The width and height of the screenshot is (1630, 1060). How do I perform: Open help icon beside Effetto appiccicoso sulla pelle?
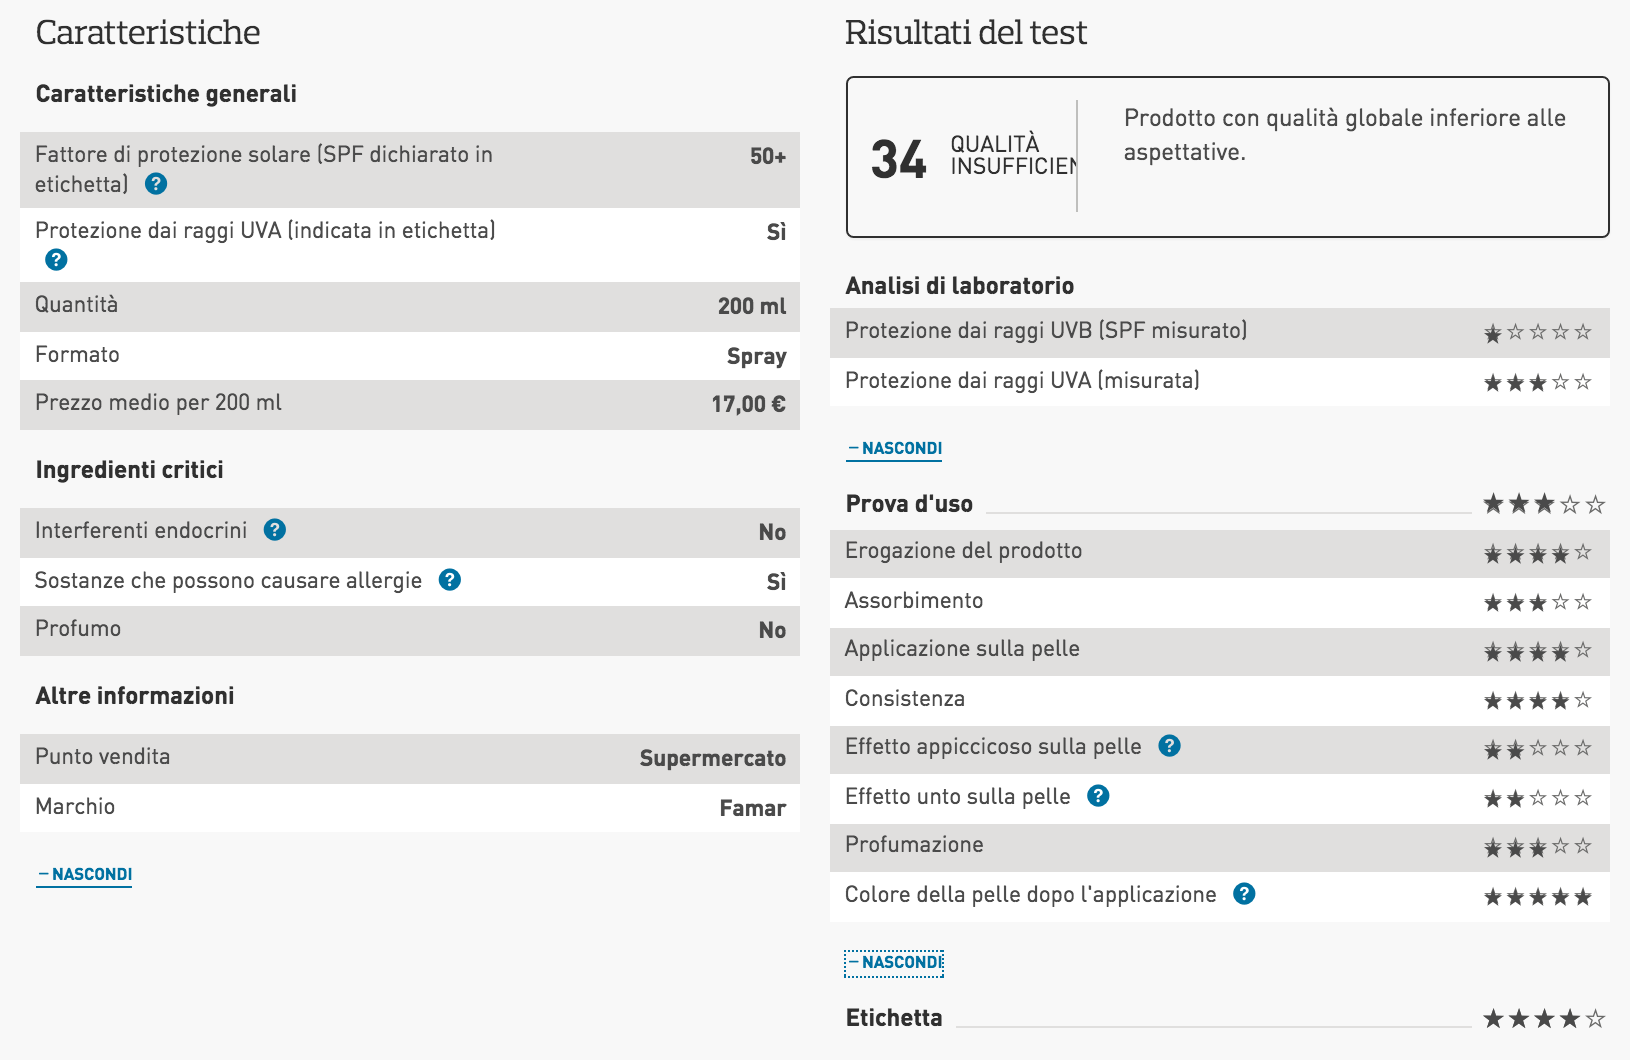click(x=1170, y=746)
